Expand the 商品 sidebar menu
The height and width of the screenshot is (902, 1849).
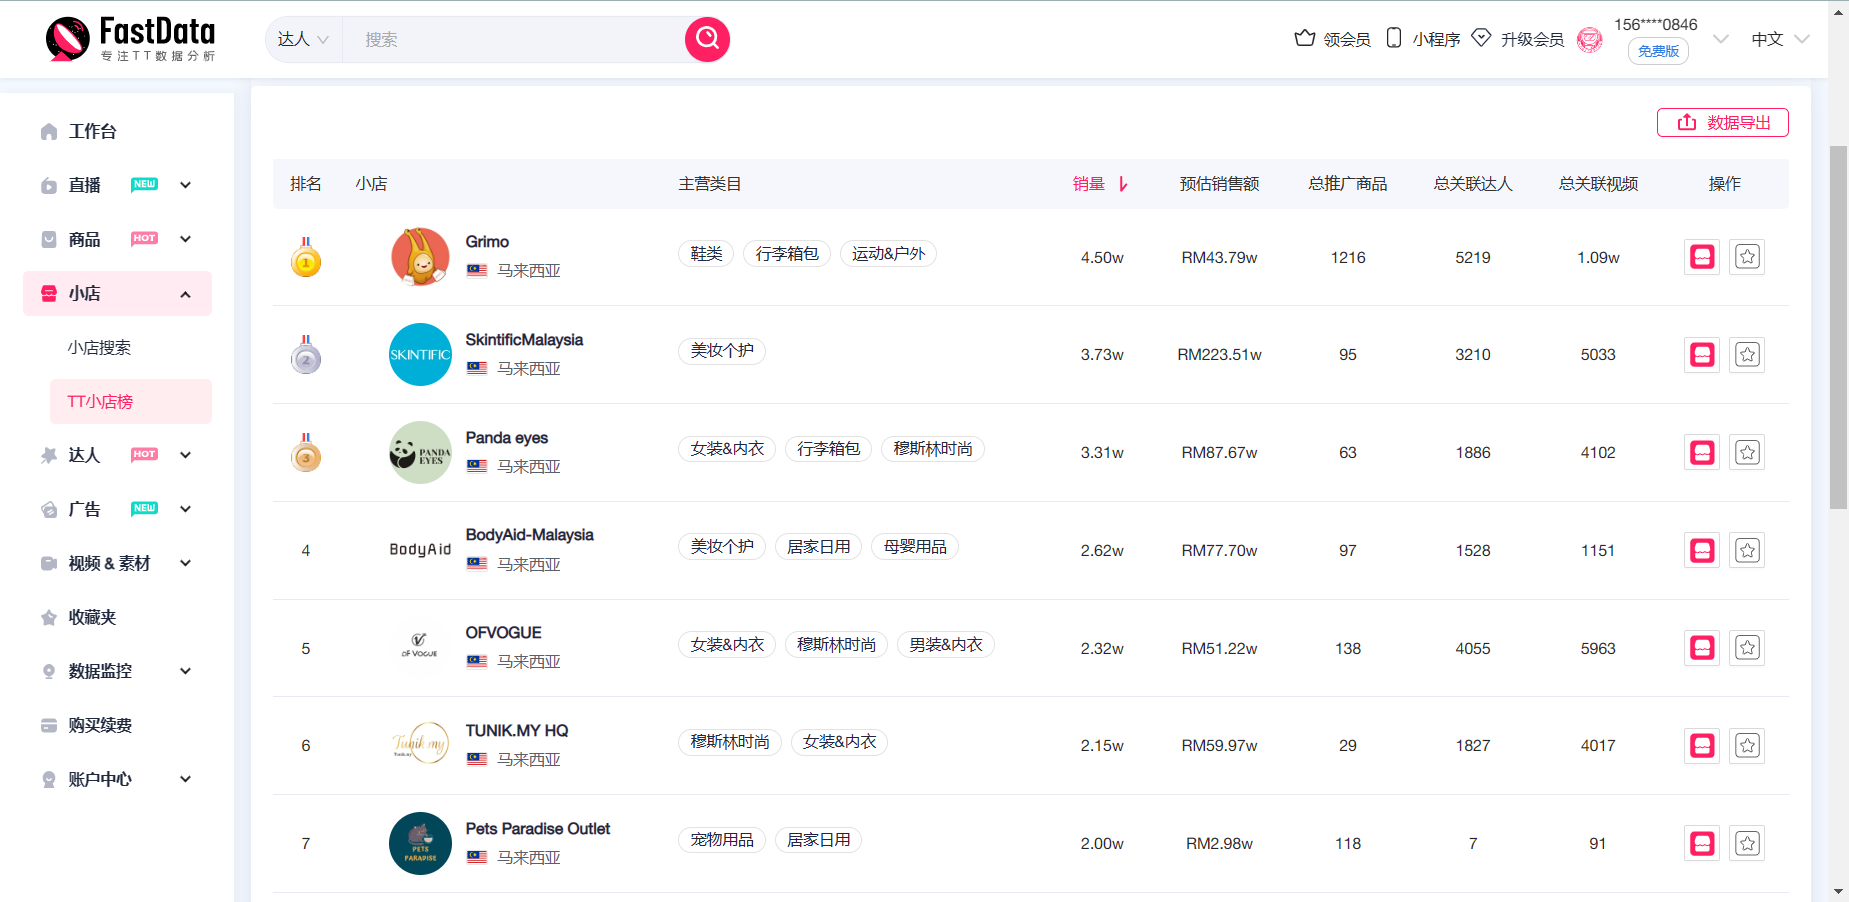coord(185,239)
